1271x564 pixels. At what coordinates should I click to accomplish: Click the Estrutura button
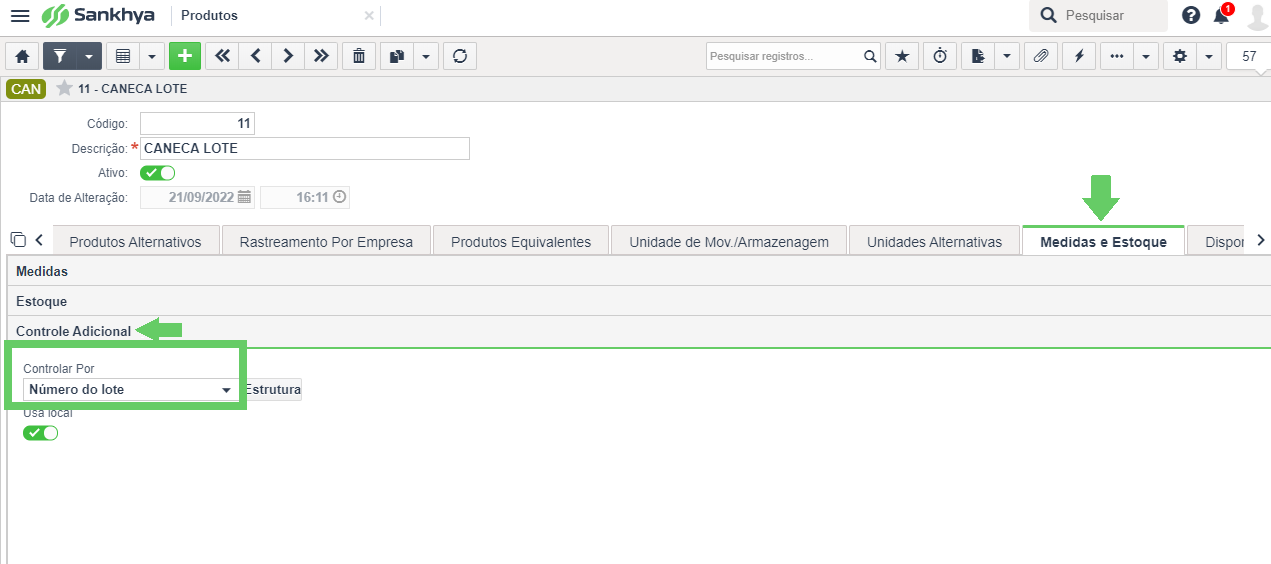[x=273, y=389]
